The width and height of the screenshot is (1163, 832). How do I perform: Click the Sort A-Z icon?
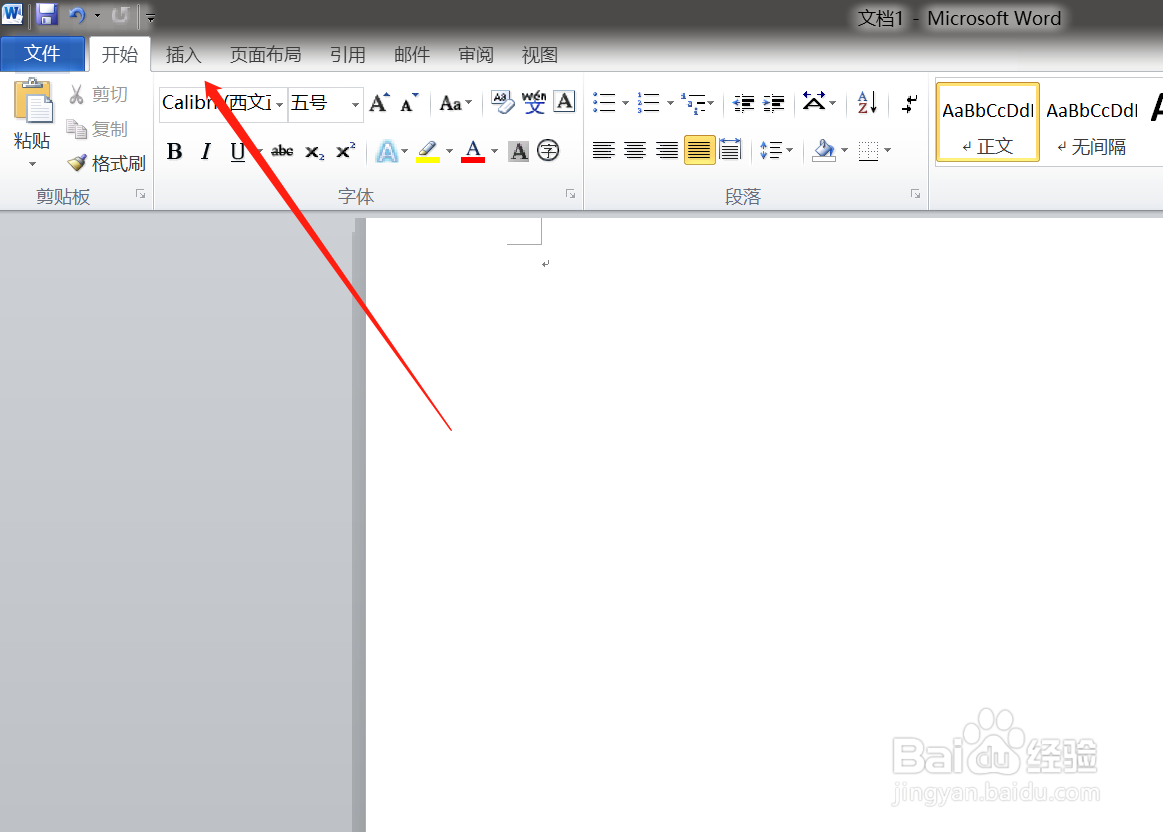coord(867,102)
